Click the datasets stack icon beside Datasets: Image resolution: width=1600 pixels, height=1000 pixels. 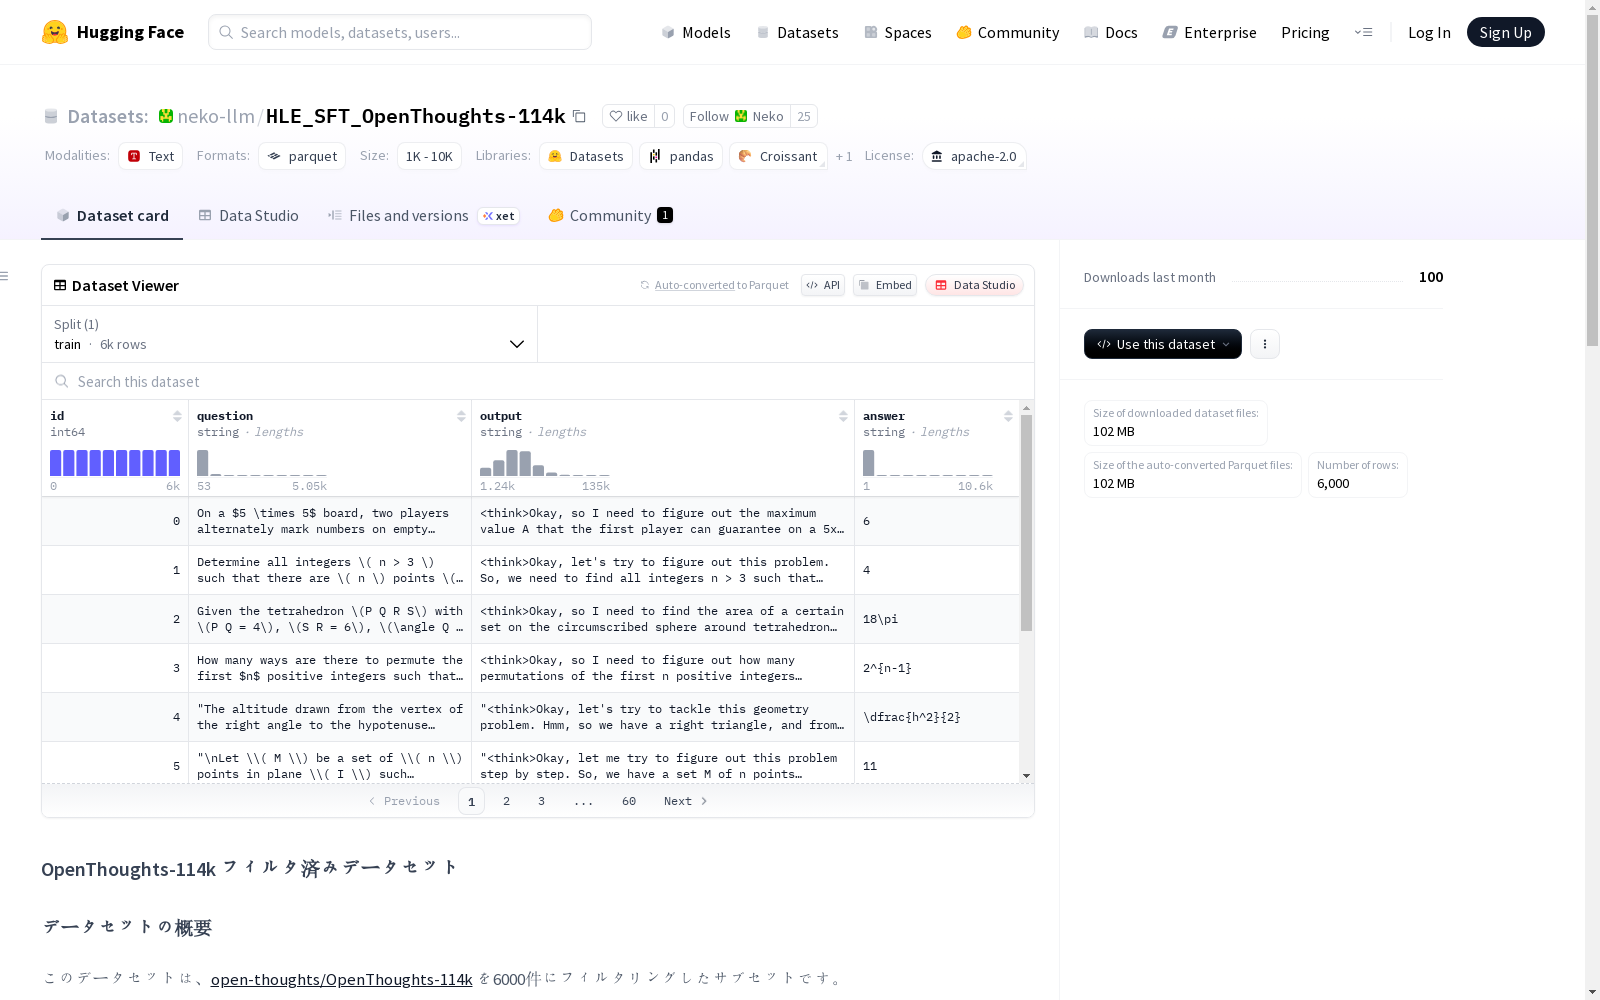[51, 116]
